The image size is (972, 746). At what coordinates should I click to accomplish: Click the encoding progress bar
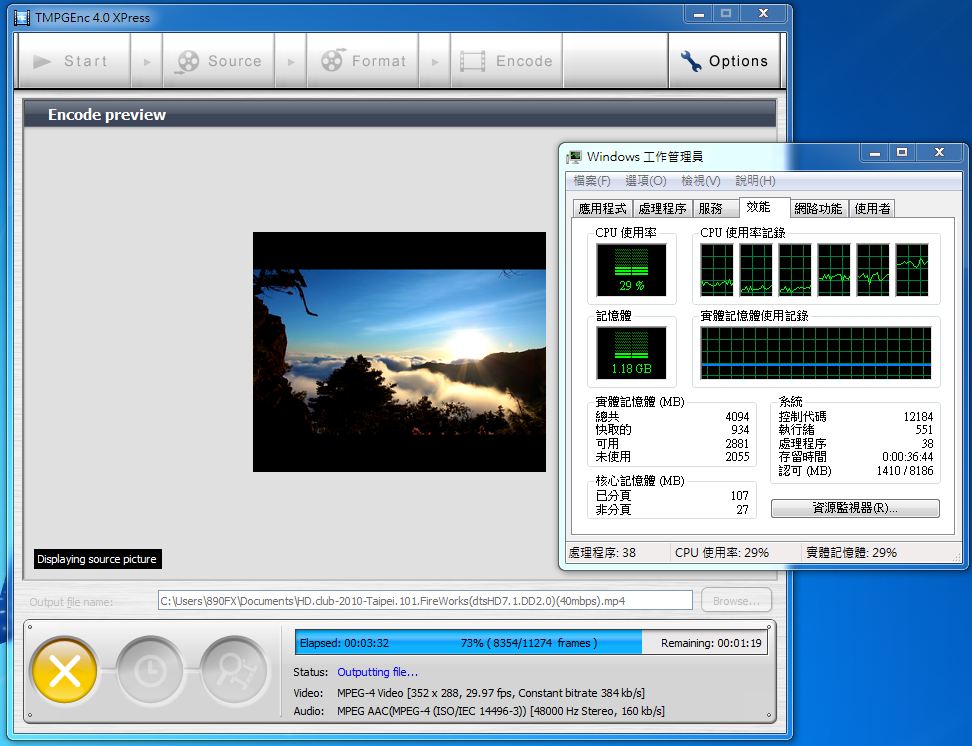pos(530,643)
